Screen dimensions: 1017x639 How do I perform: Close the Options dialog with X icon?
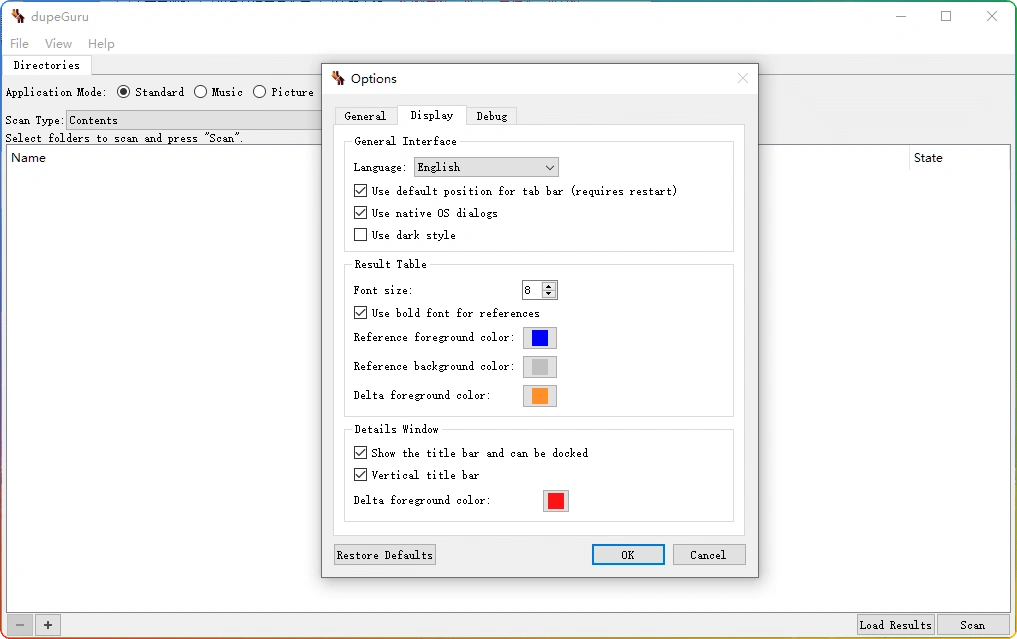(x=742, y=79)
